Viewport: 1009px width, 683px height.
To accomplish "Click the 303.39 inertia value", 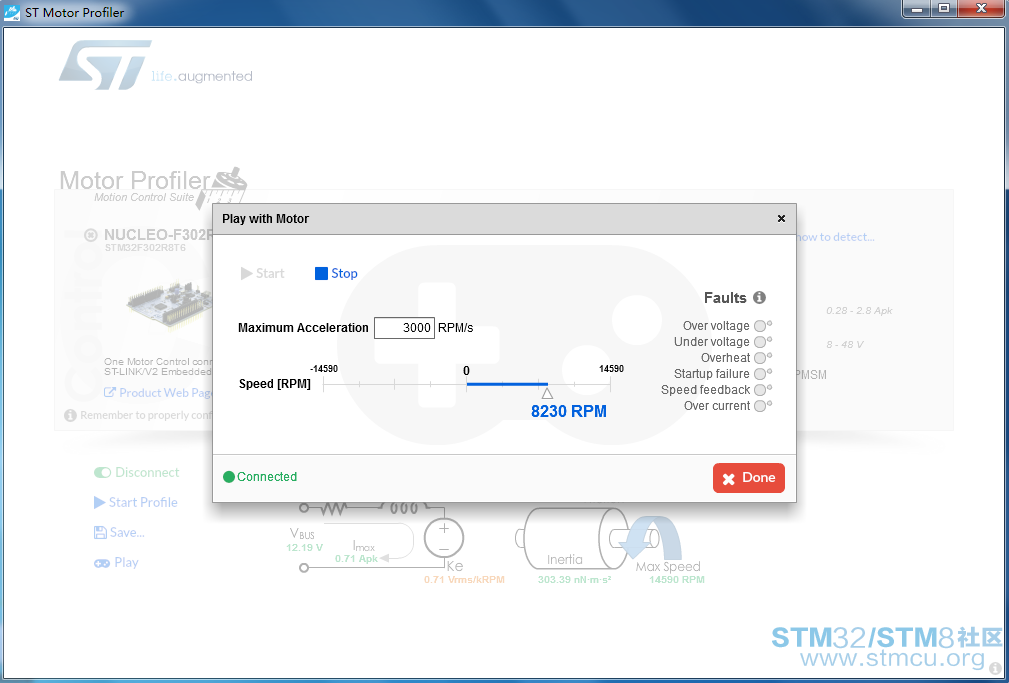I will pyautogui.click(x=575, y=579).
